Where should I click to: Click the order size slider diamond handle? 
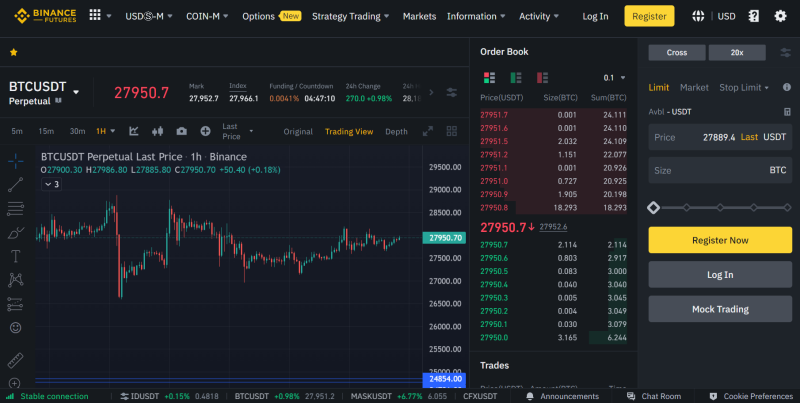pyautogui.click(x=653, y=208)
